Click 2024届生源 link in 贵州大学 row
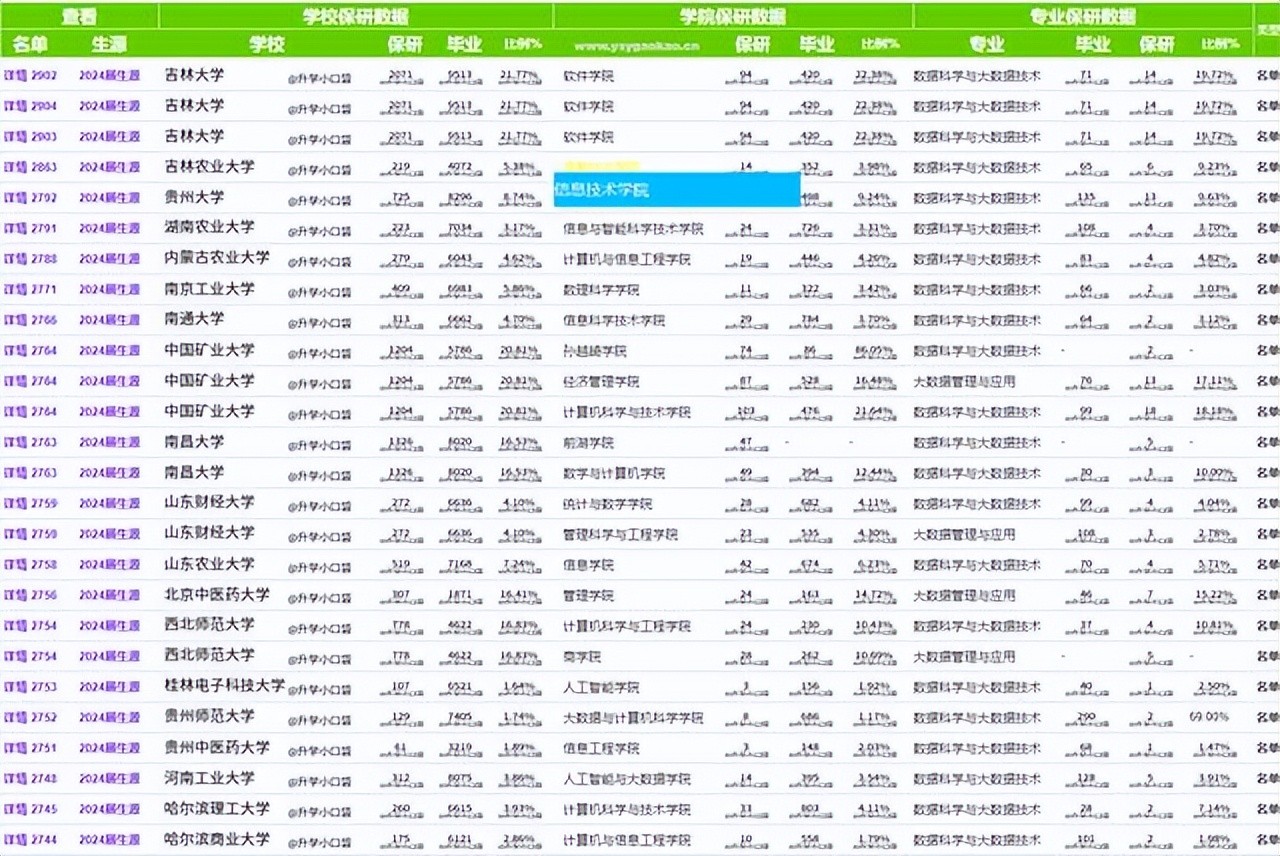This screenshot has width=1280, height=856. click(110, 197)
